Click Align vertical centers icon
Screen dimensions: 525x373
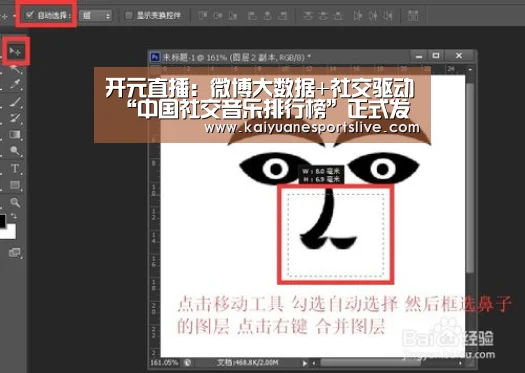[218, 15]
